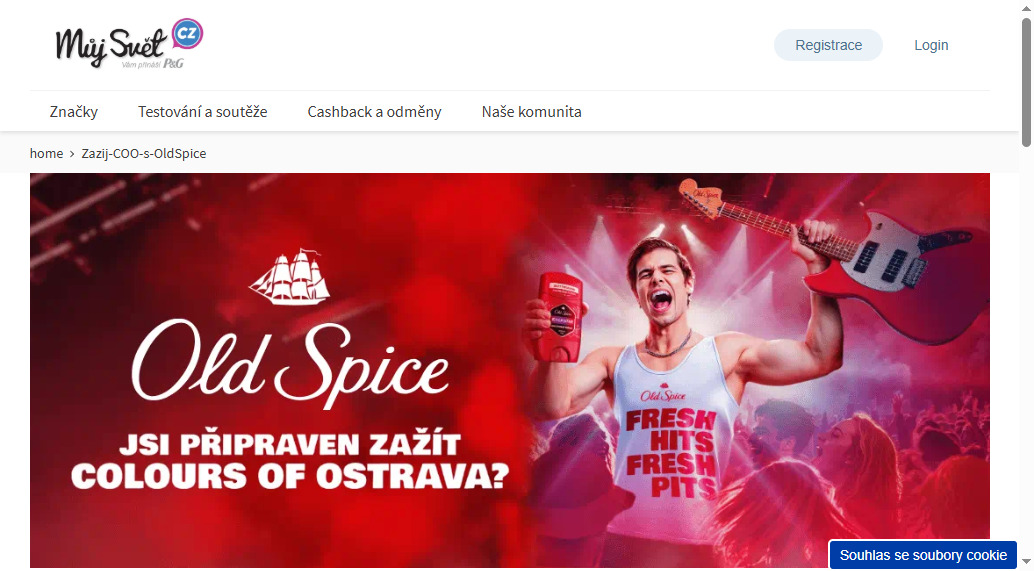Click the Registrace button
Viewport: 1034px width, 571px height.
coord(828,45)
